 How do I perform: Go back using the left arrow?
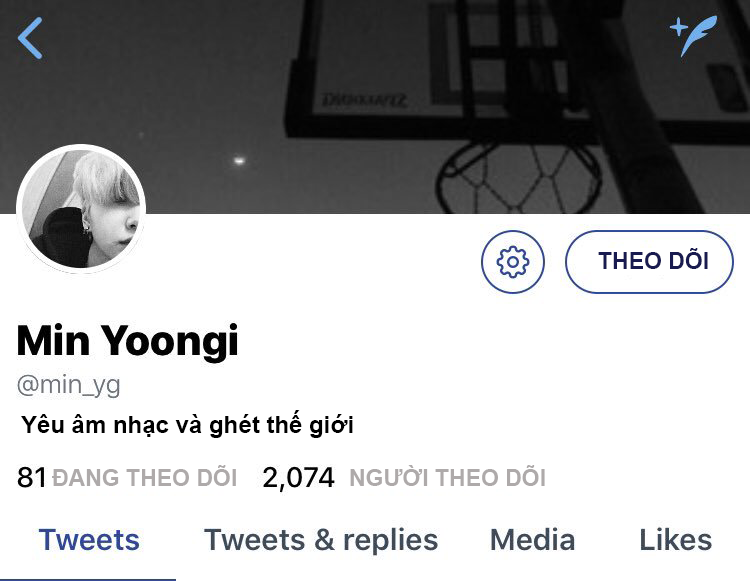[x=30, y=38]
